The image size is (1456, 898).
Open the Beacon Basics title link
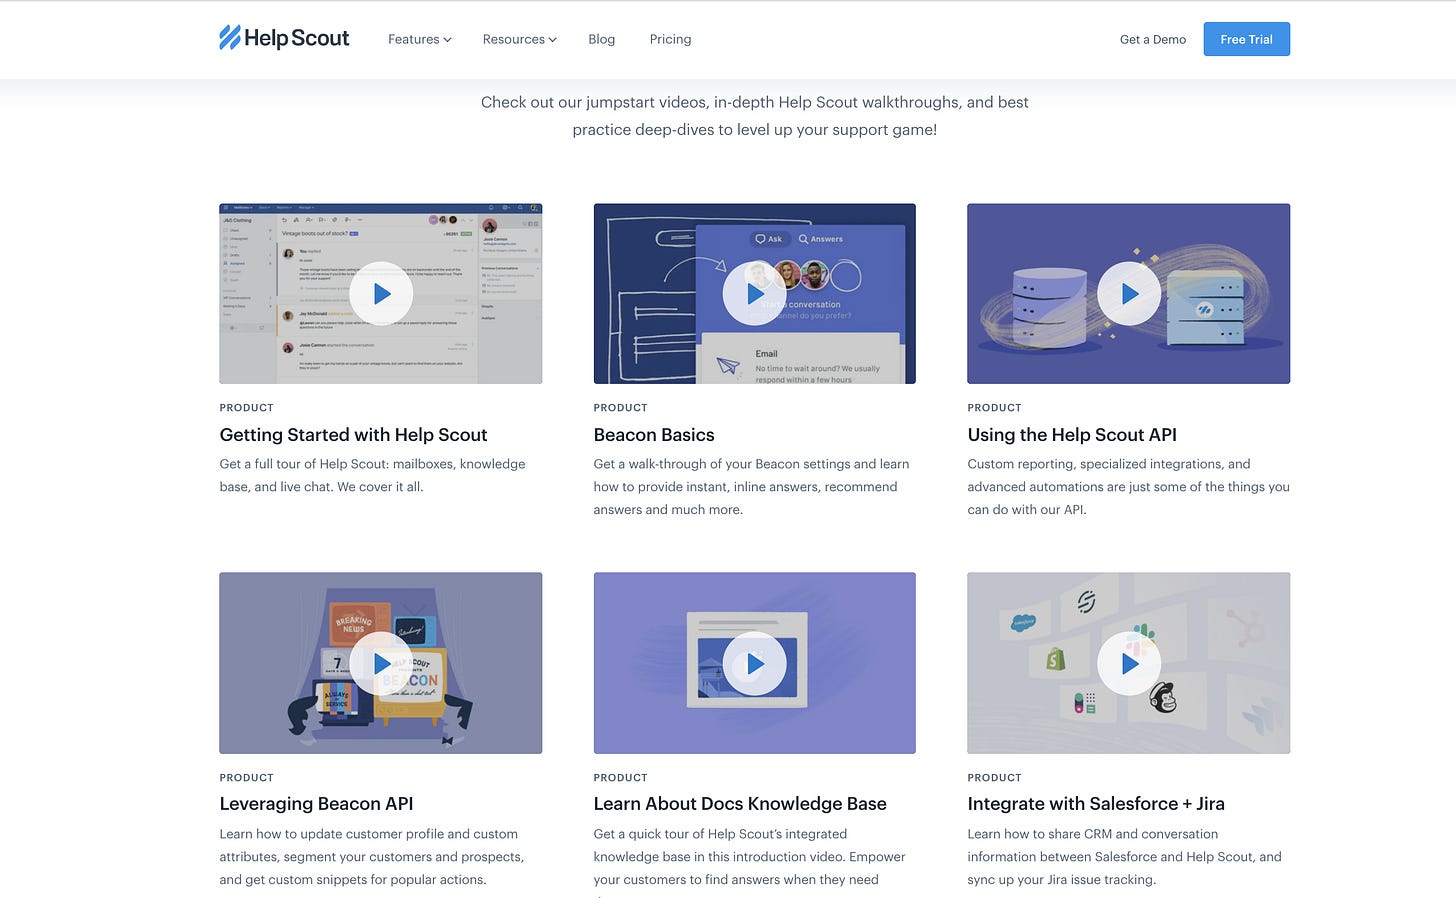pyautogui.click(x=654, y=435)
